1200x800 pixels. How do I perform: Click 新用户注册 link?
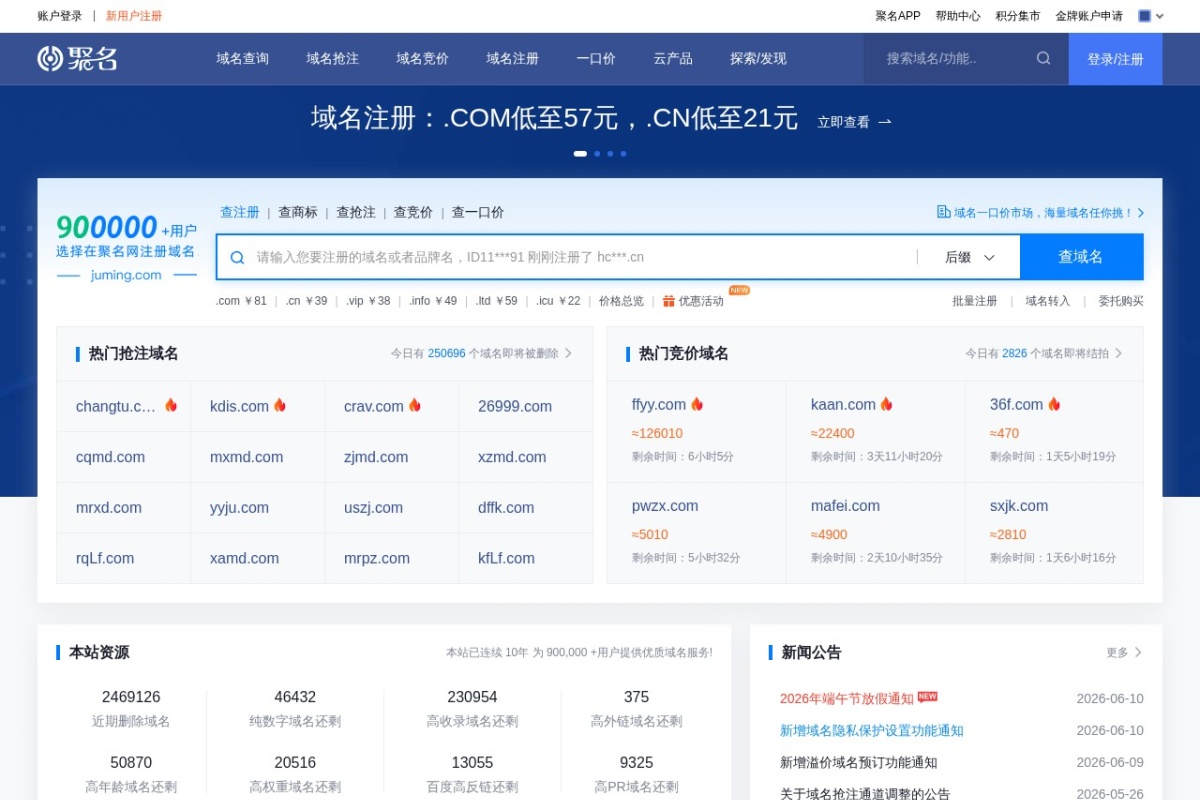tap(134, 16)
